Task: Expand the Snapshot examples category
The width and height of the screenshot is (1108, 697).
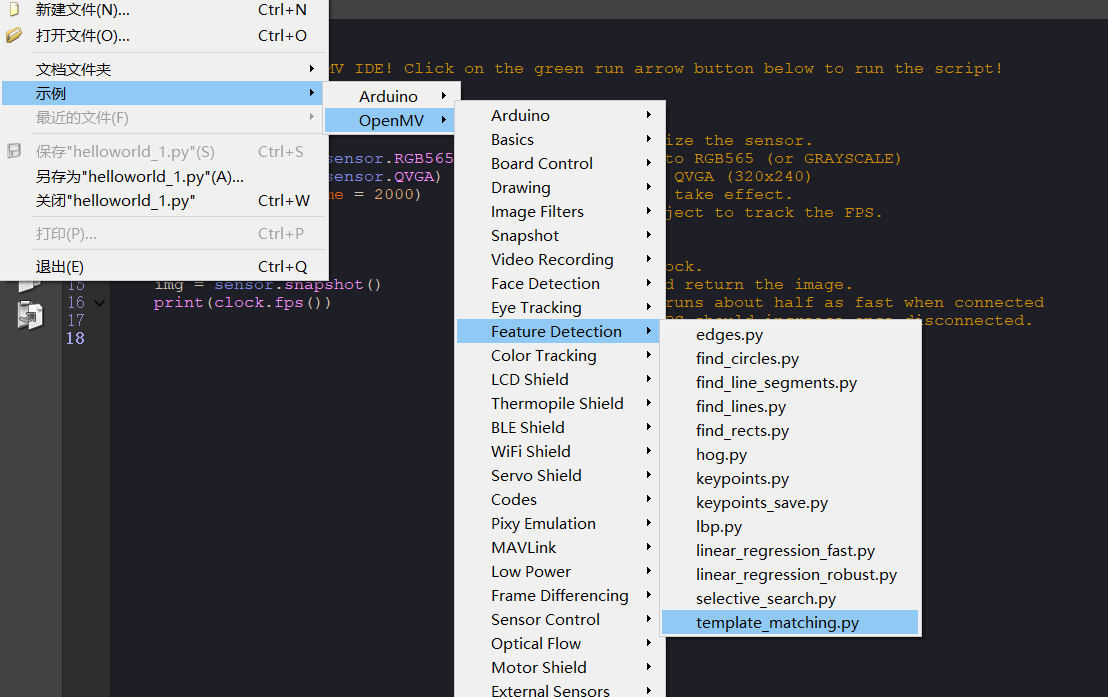Action: (x=558, y=235)
